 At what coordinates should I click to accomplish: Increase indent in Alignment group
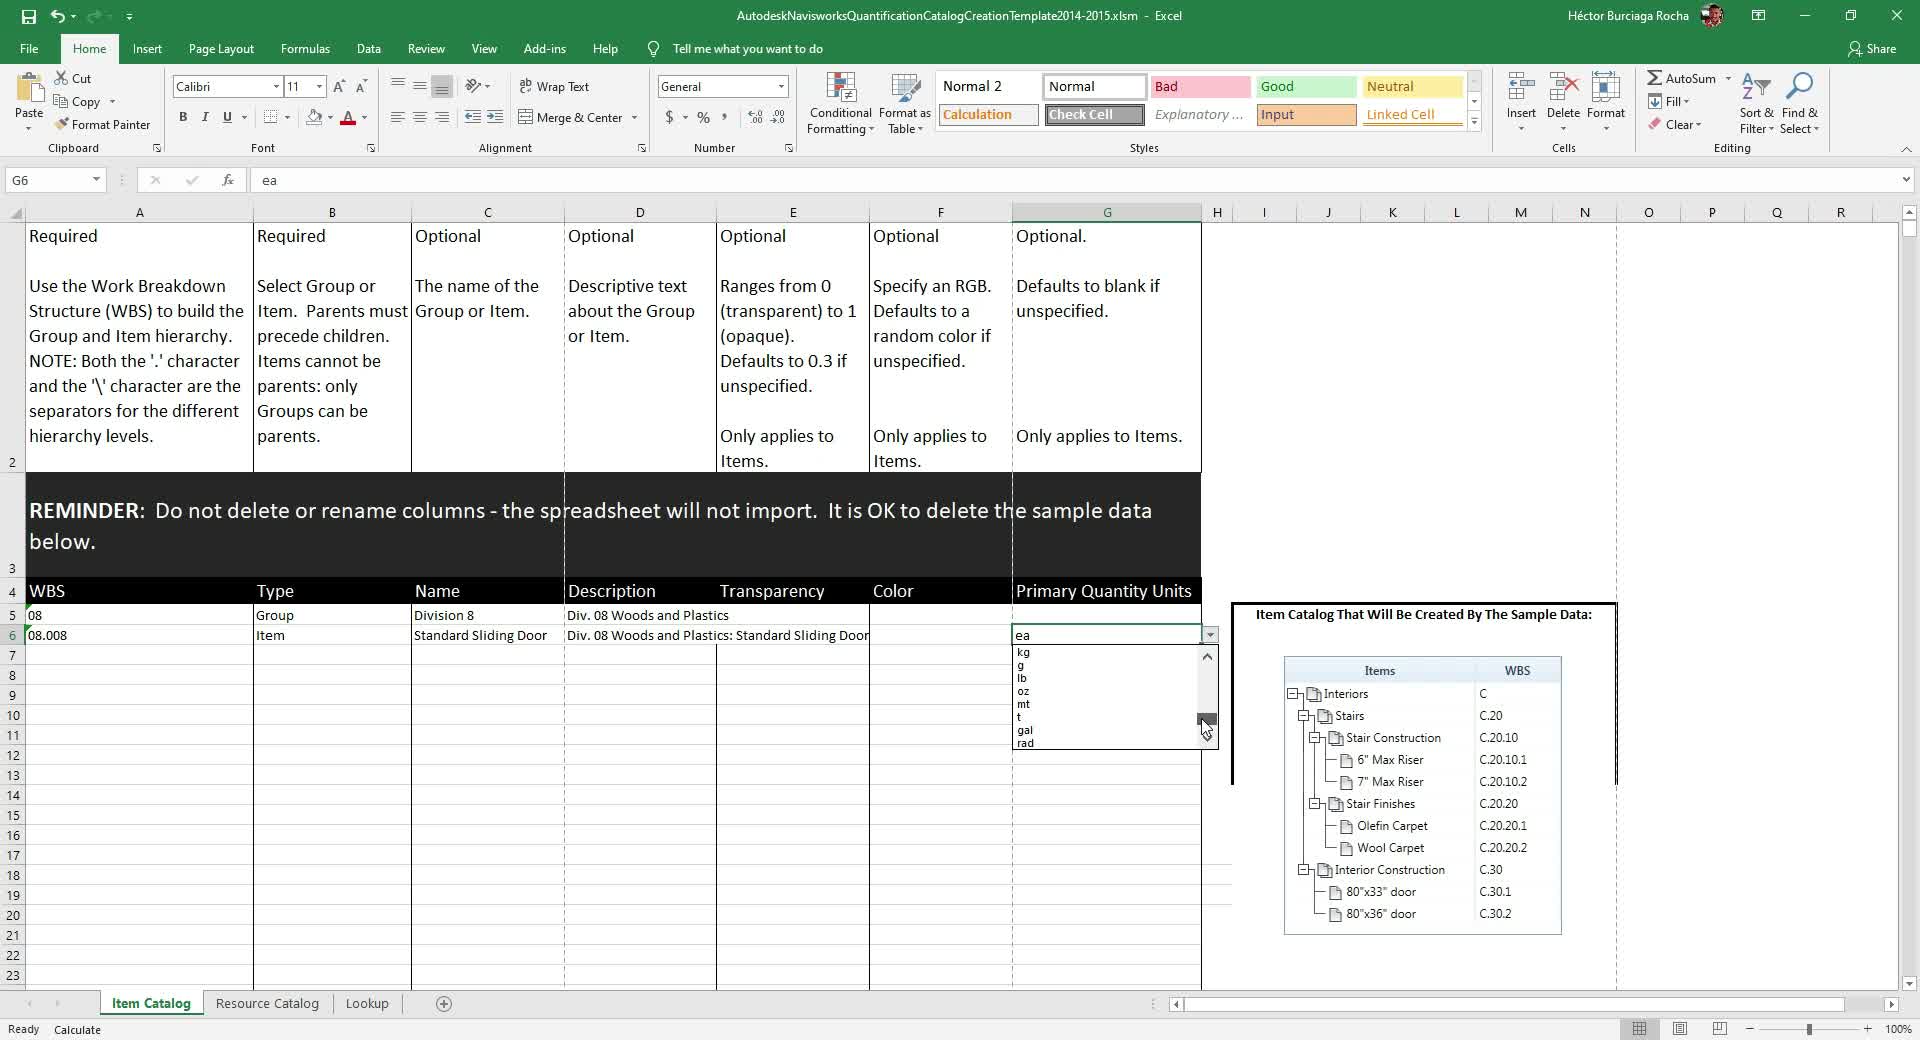click(x=495, y=117)
